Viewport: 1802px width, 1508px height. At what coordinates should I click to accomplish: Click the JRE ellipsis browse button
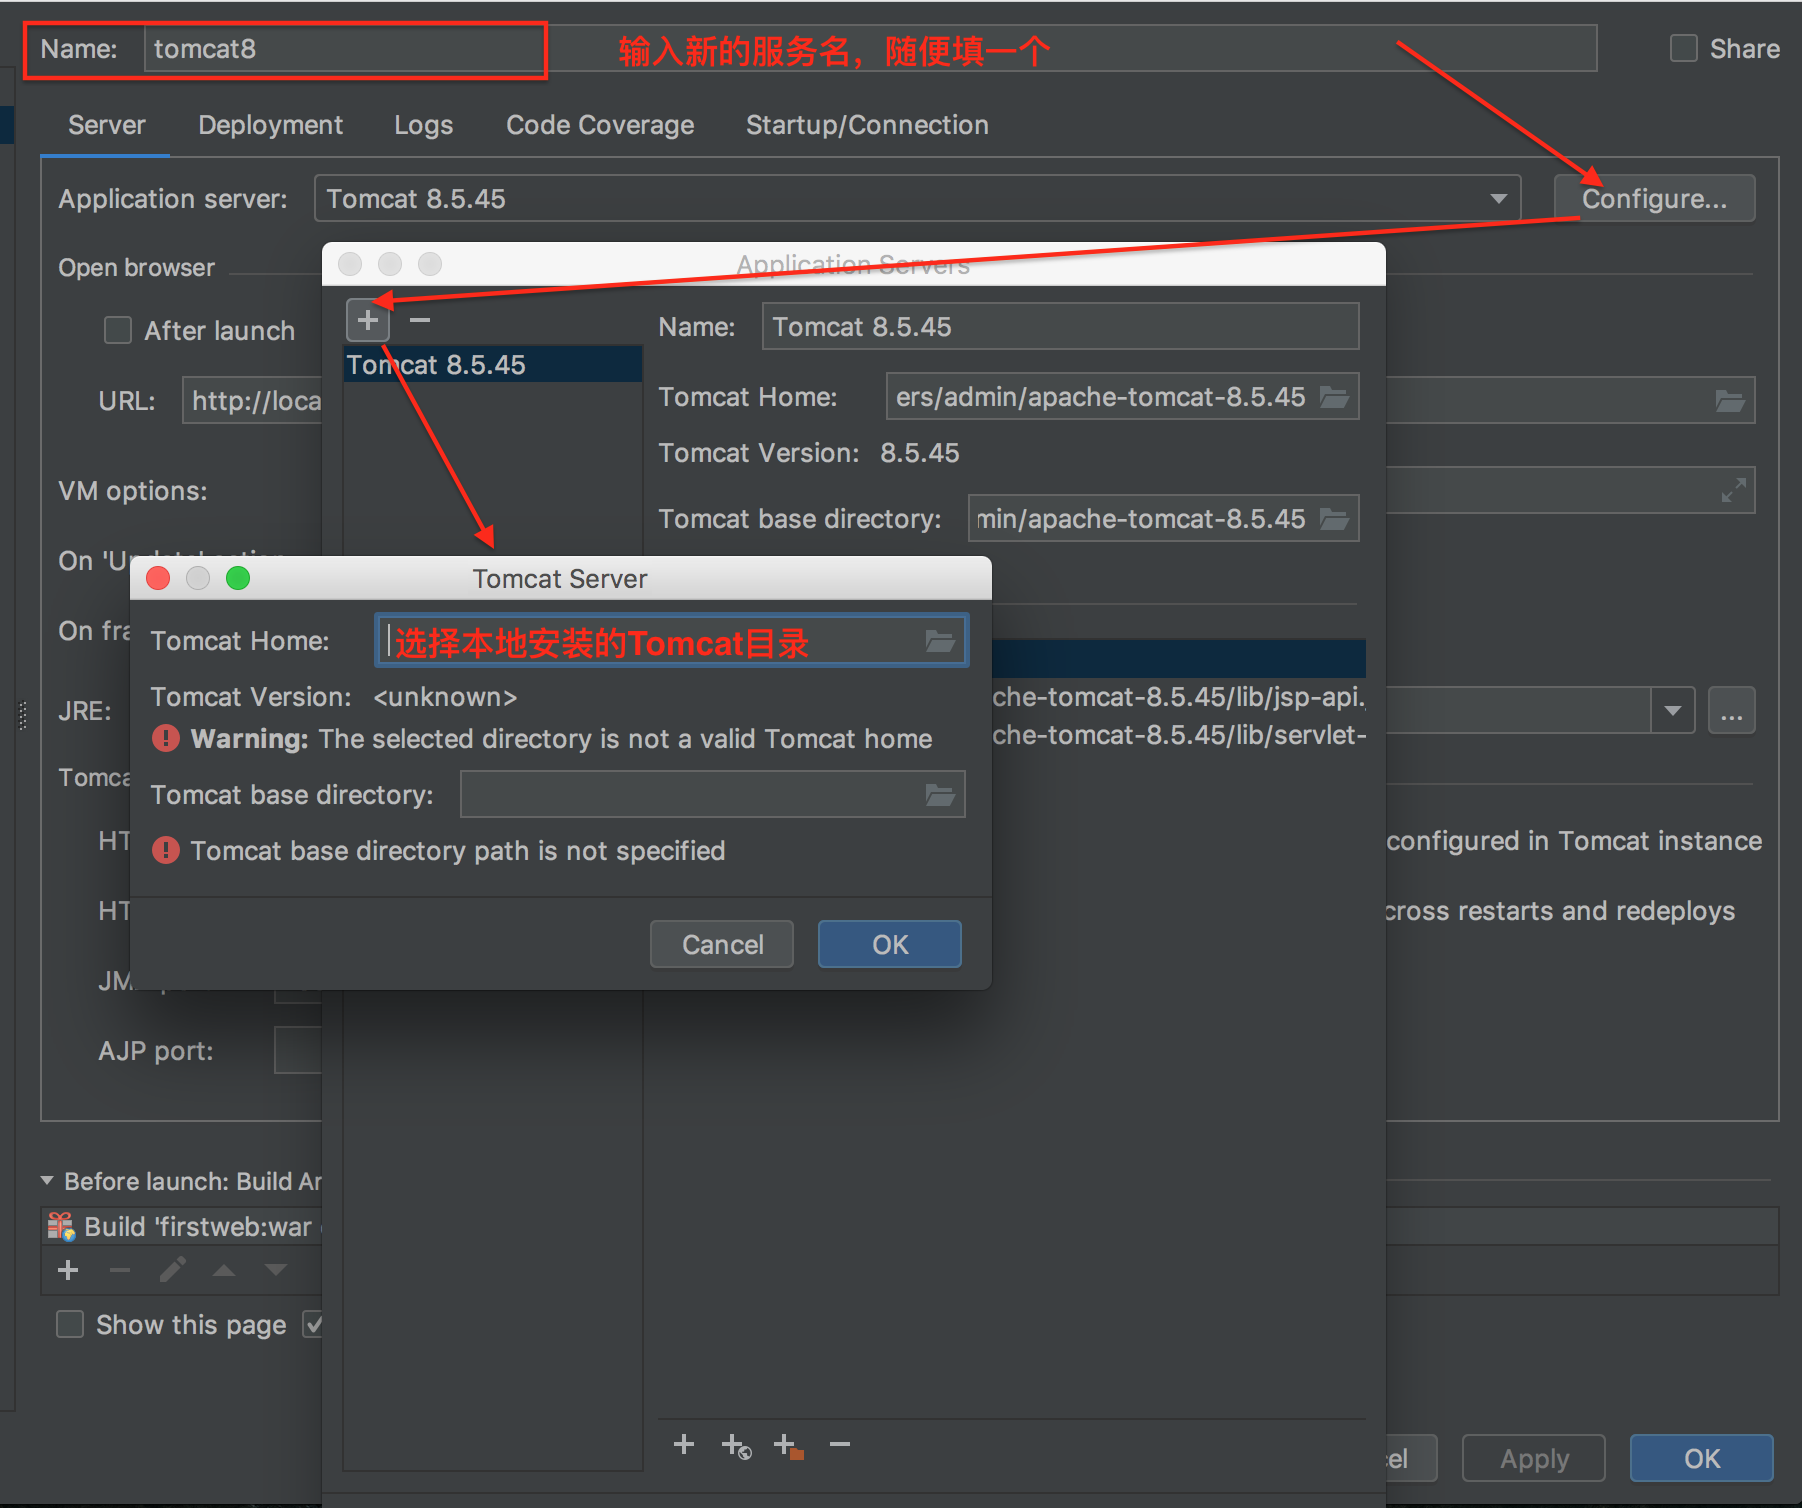point(1731,712)
